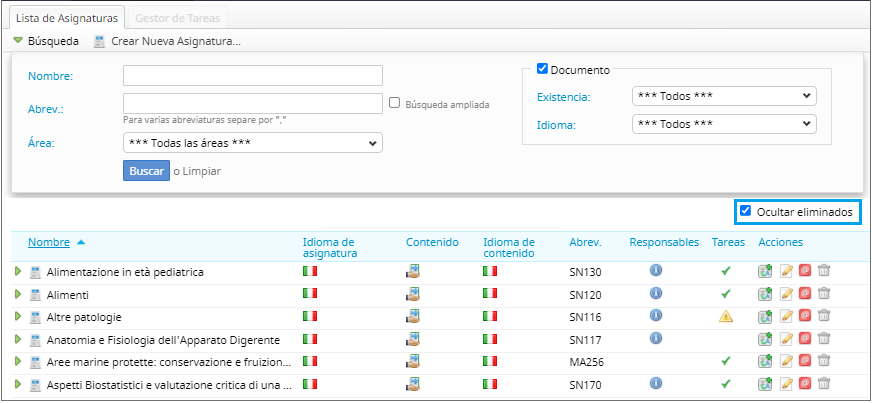
Task: Click the pencil edit icon for Alimenti
Action: point(786,294)
